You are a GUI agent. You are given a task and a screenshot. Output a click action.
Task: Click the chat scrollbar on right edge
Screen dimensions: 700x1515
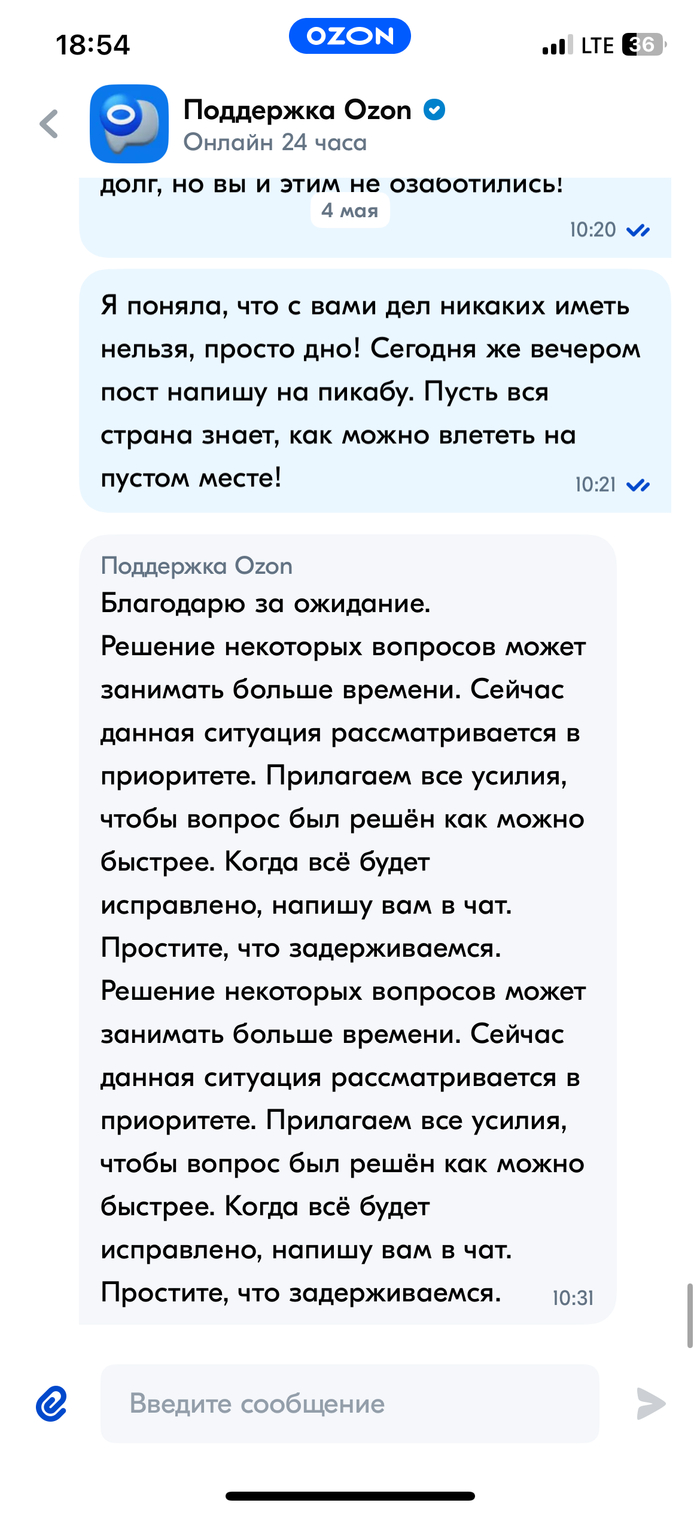click(689, 1314)
